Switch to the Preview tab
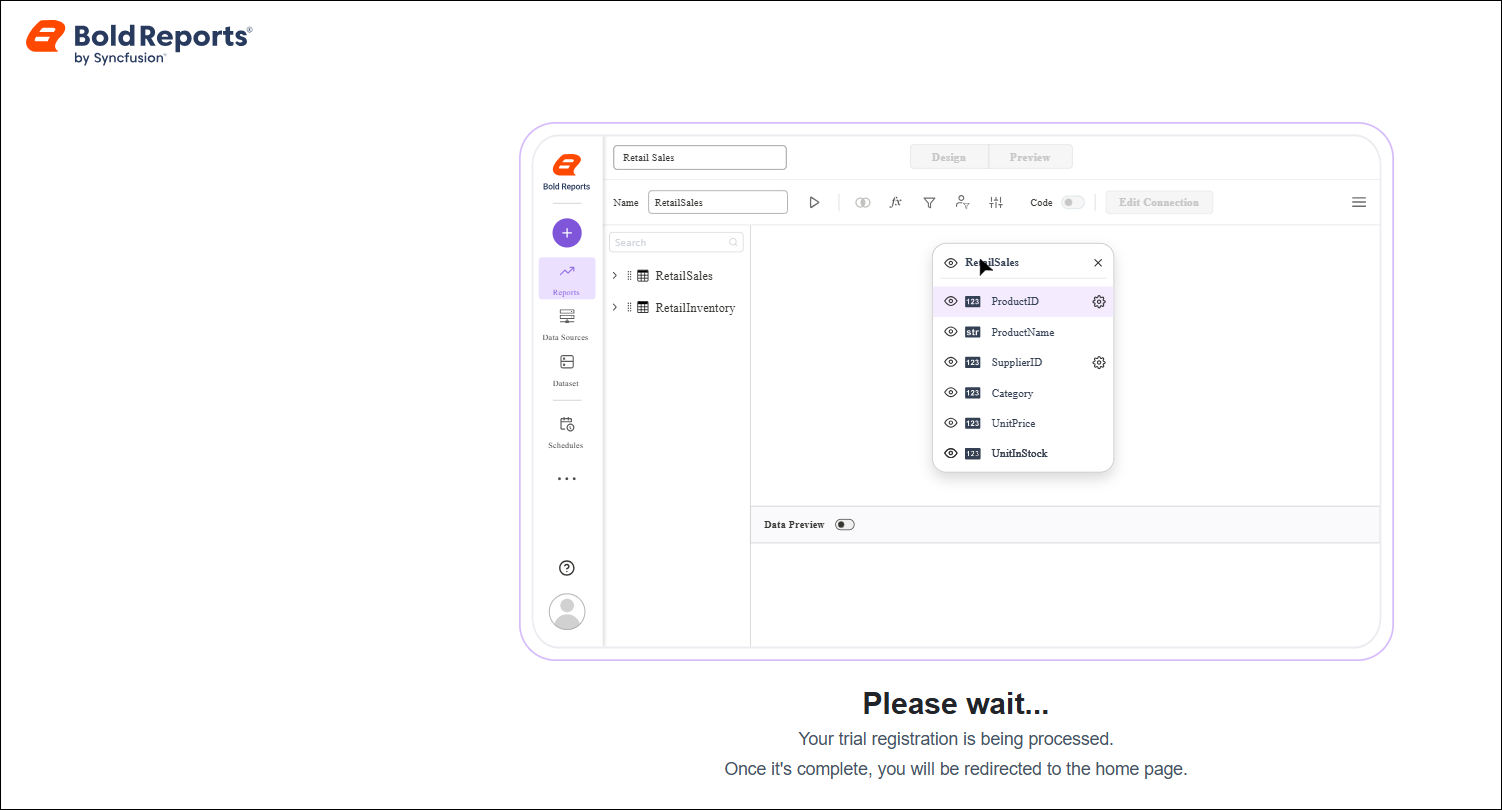 coord(1030,157)
